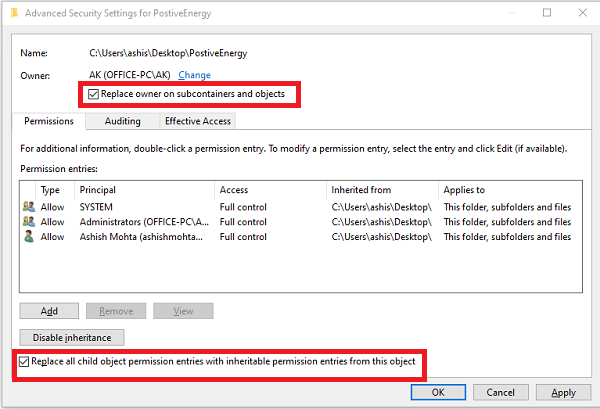The width and height of the screenshot is (600, 409).
Task: Open the Auditing tab
Action: click(123, 121)
